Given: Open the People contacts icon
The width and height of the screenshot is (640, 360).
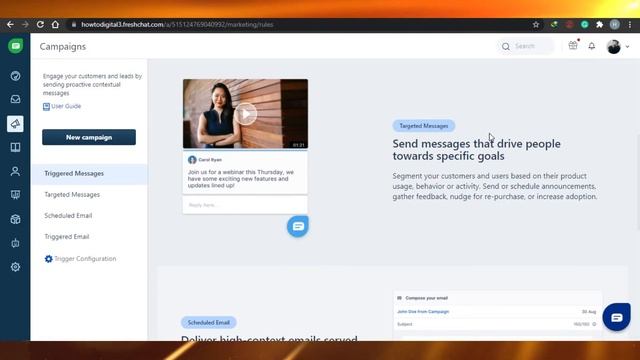Looking at the screenshot, I should (x=16, y=171).
